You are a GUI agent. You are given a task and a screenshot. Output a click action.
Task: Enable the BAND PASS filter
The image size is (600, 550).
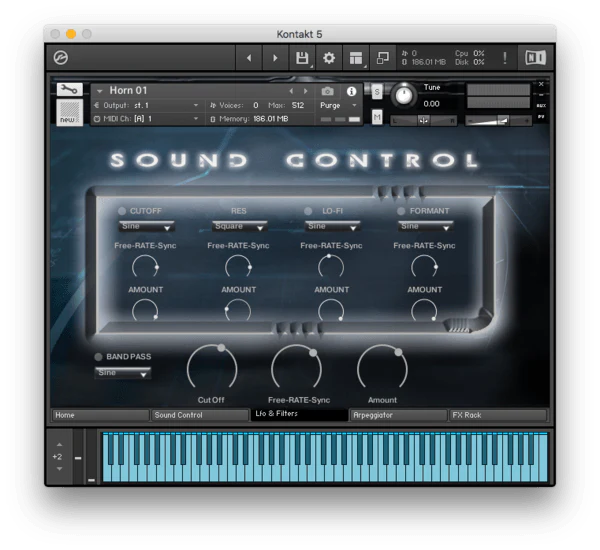98,357
